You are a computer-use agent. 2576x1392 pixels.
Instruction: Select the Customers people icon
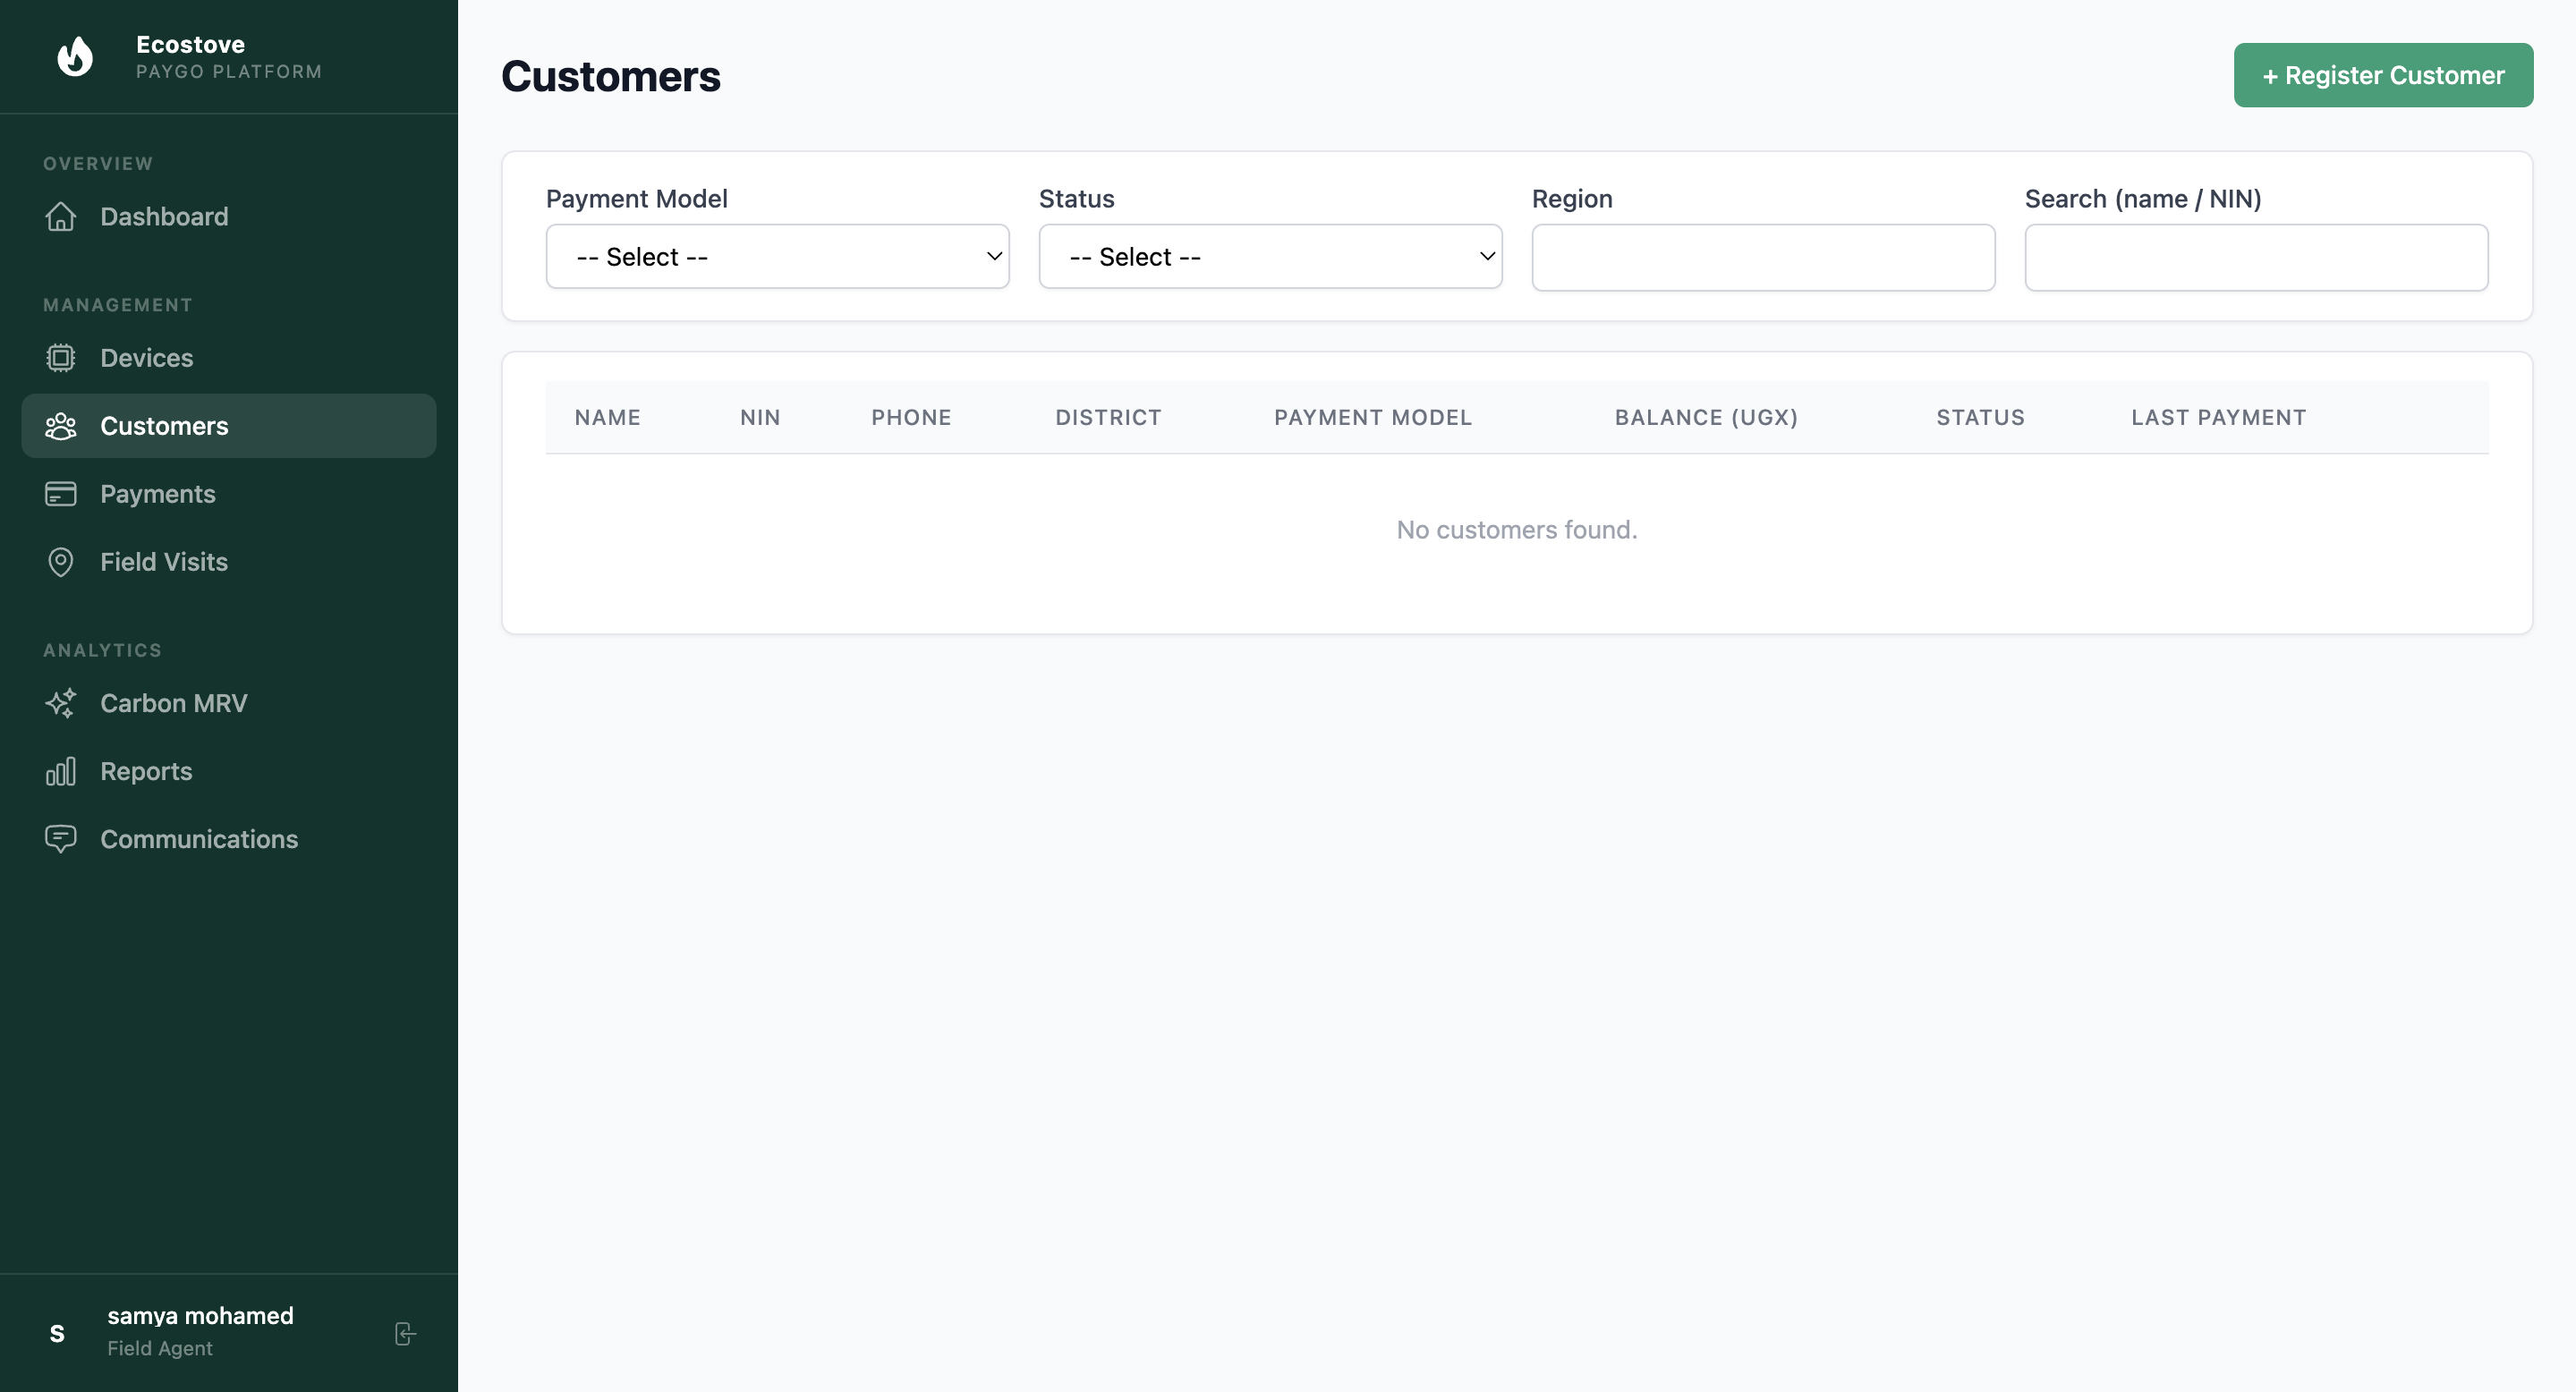61,425
